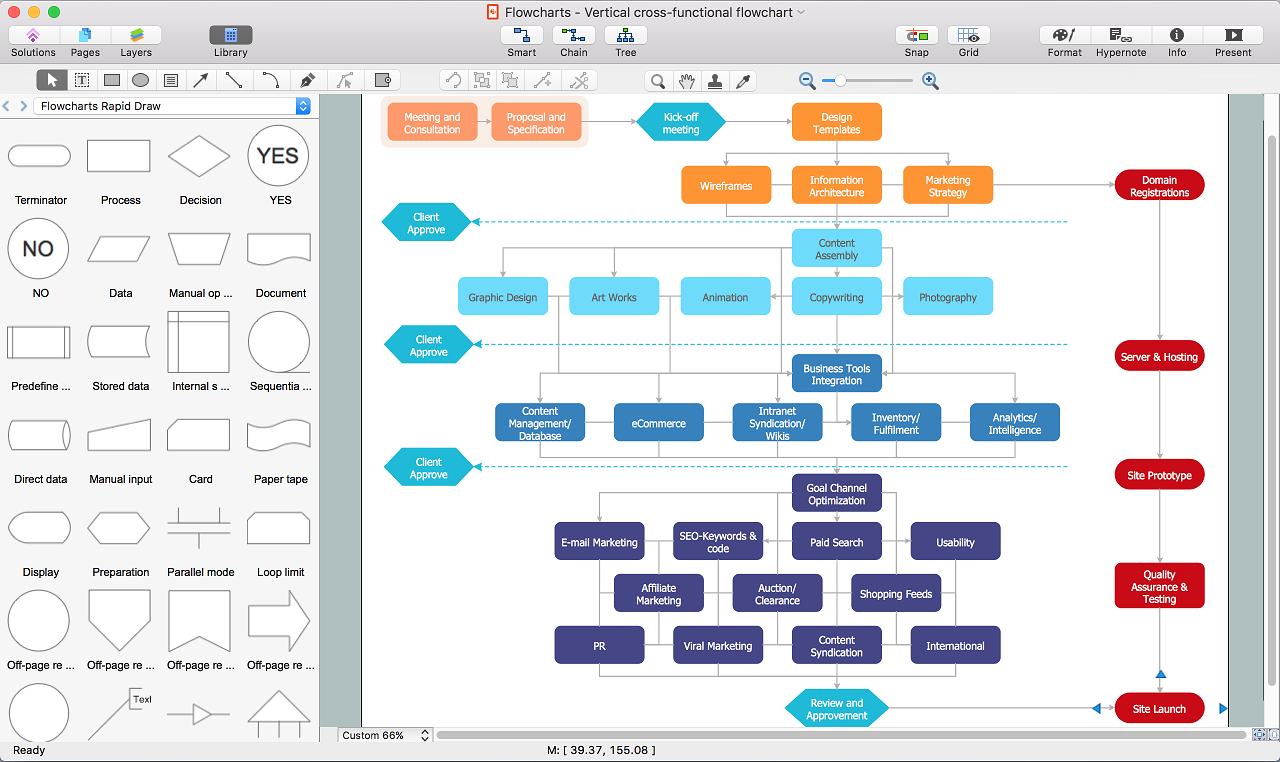Activate the Hand pan tool
This screenshot has width=1280, height=762.
(x=686, y=80)
